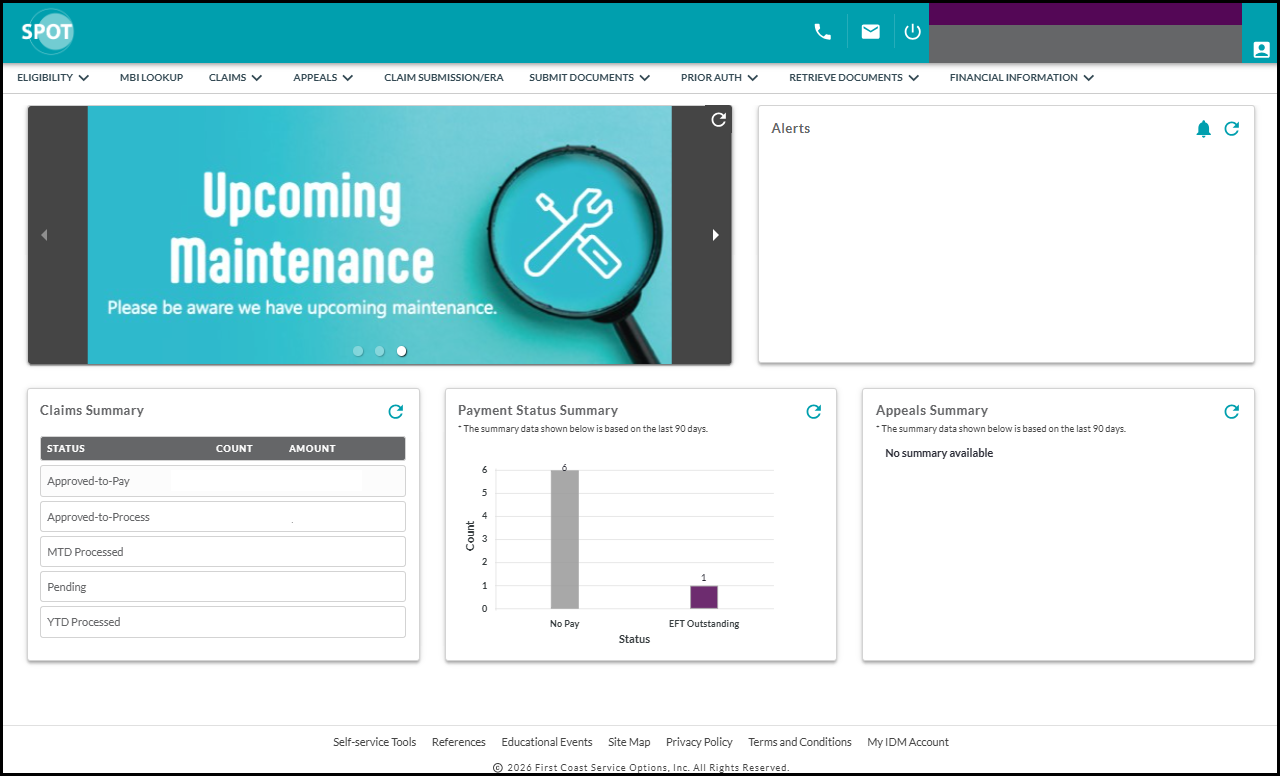Reload the banner carousel
Image resolution: width=1280 pixels, height=776 pixels.
tap(718, 120)
